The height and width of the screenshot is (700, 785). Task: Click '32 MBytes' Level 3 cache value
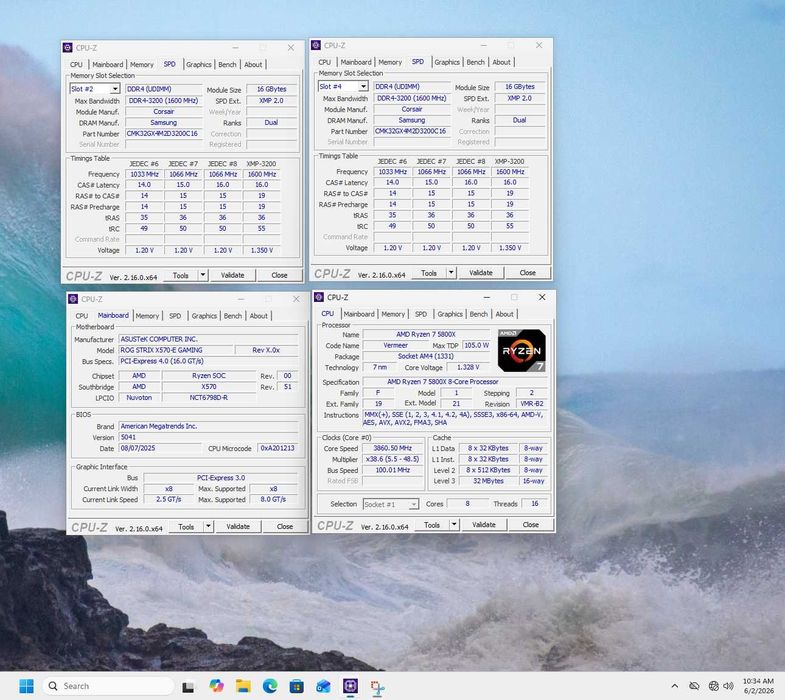[x=488, y=481]
